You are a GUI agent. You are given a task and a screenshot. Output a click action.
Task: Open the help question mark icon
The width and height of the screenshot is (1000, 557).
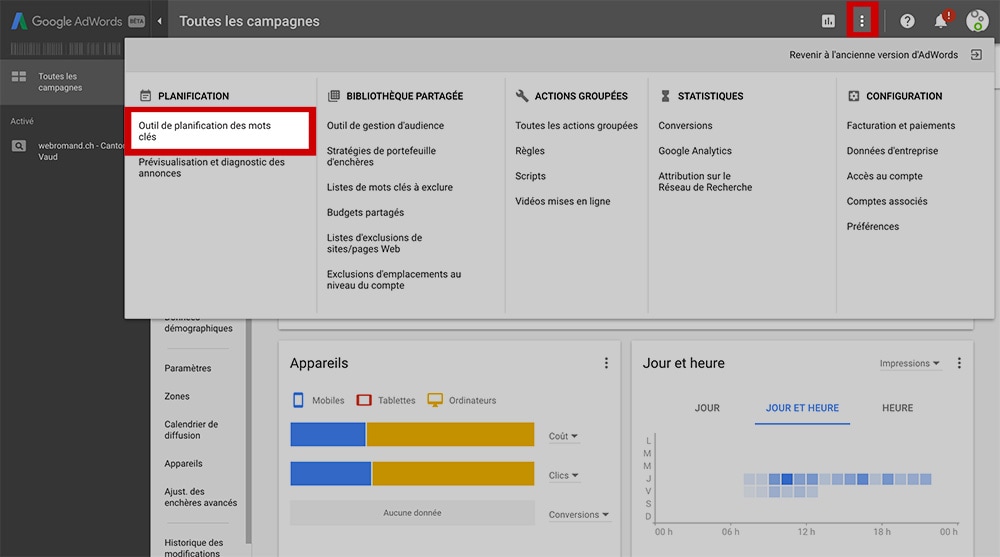pos(907,21)
